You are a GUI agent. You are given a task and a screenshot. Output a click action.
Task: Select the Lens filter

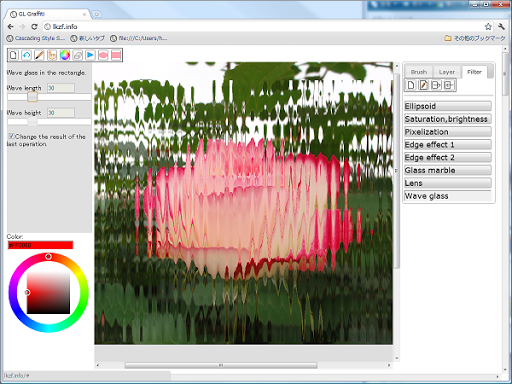pyautogui.click(x=448, y=183)
